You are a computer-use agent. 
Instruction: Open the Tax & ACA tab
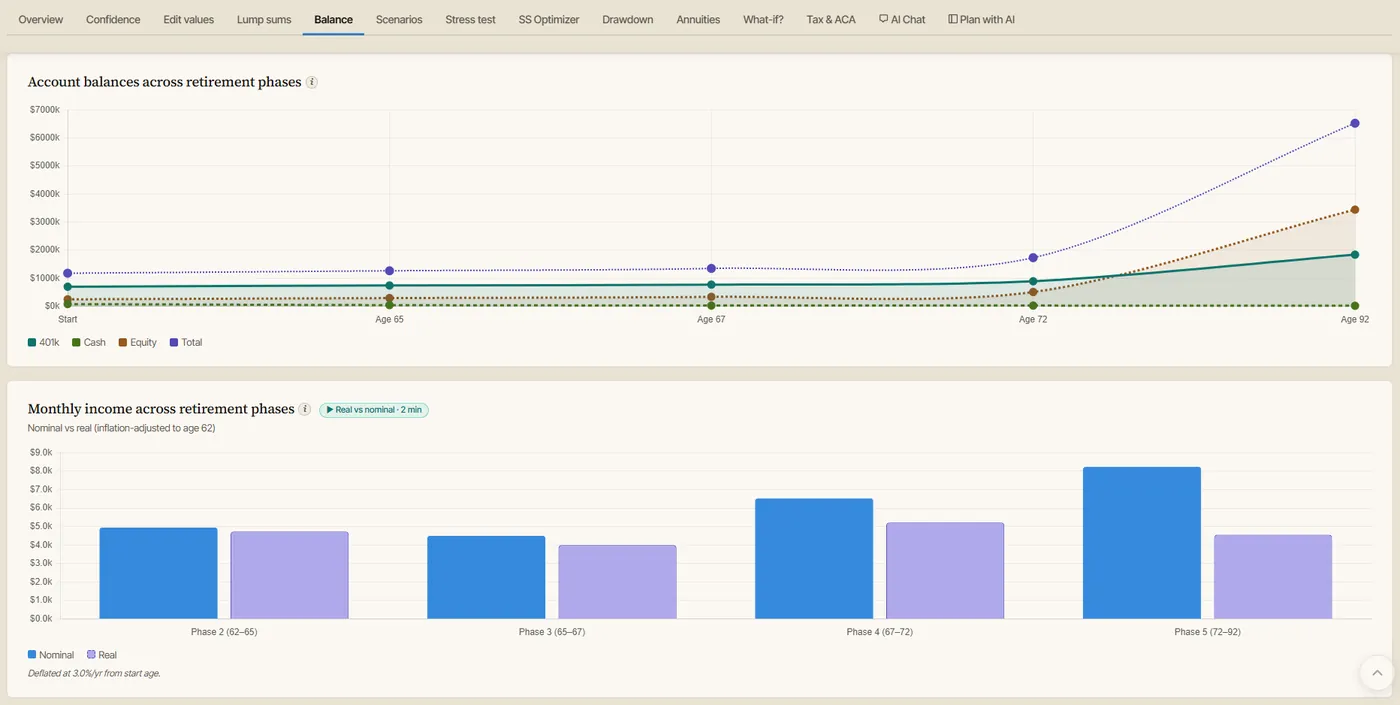831,19
